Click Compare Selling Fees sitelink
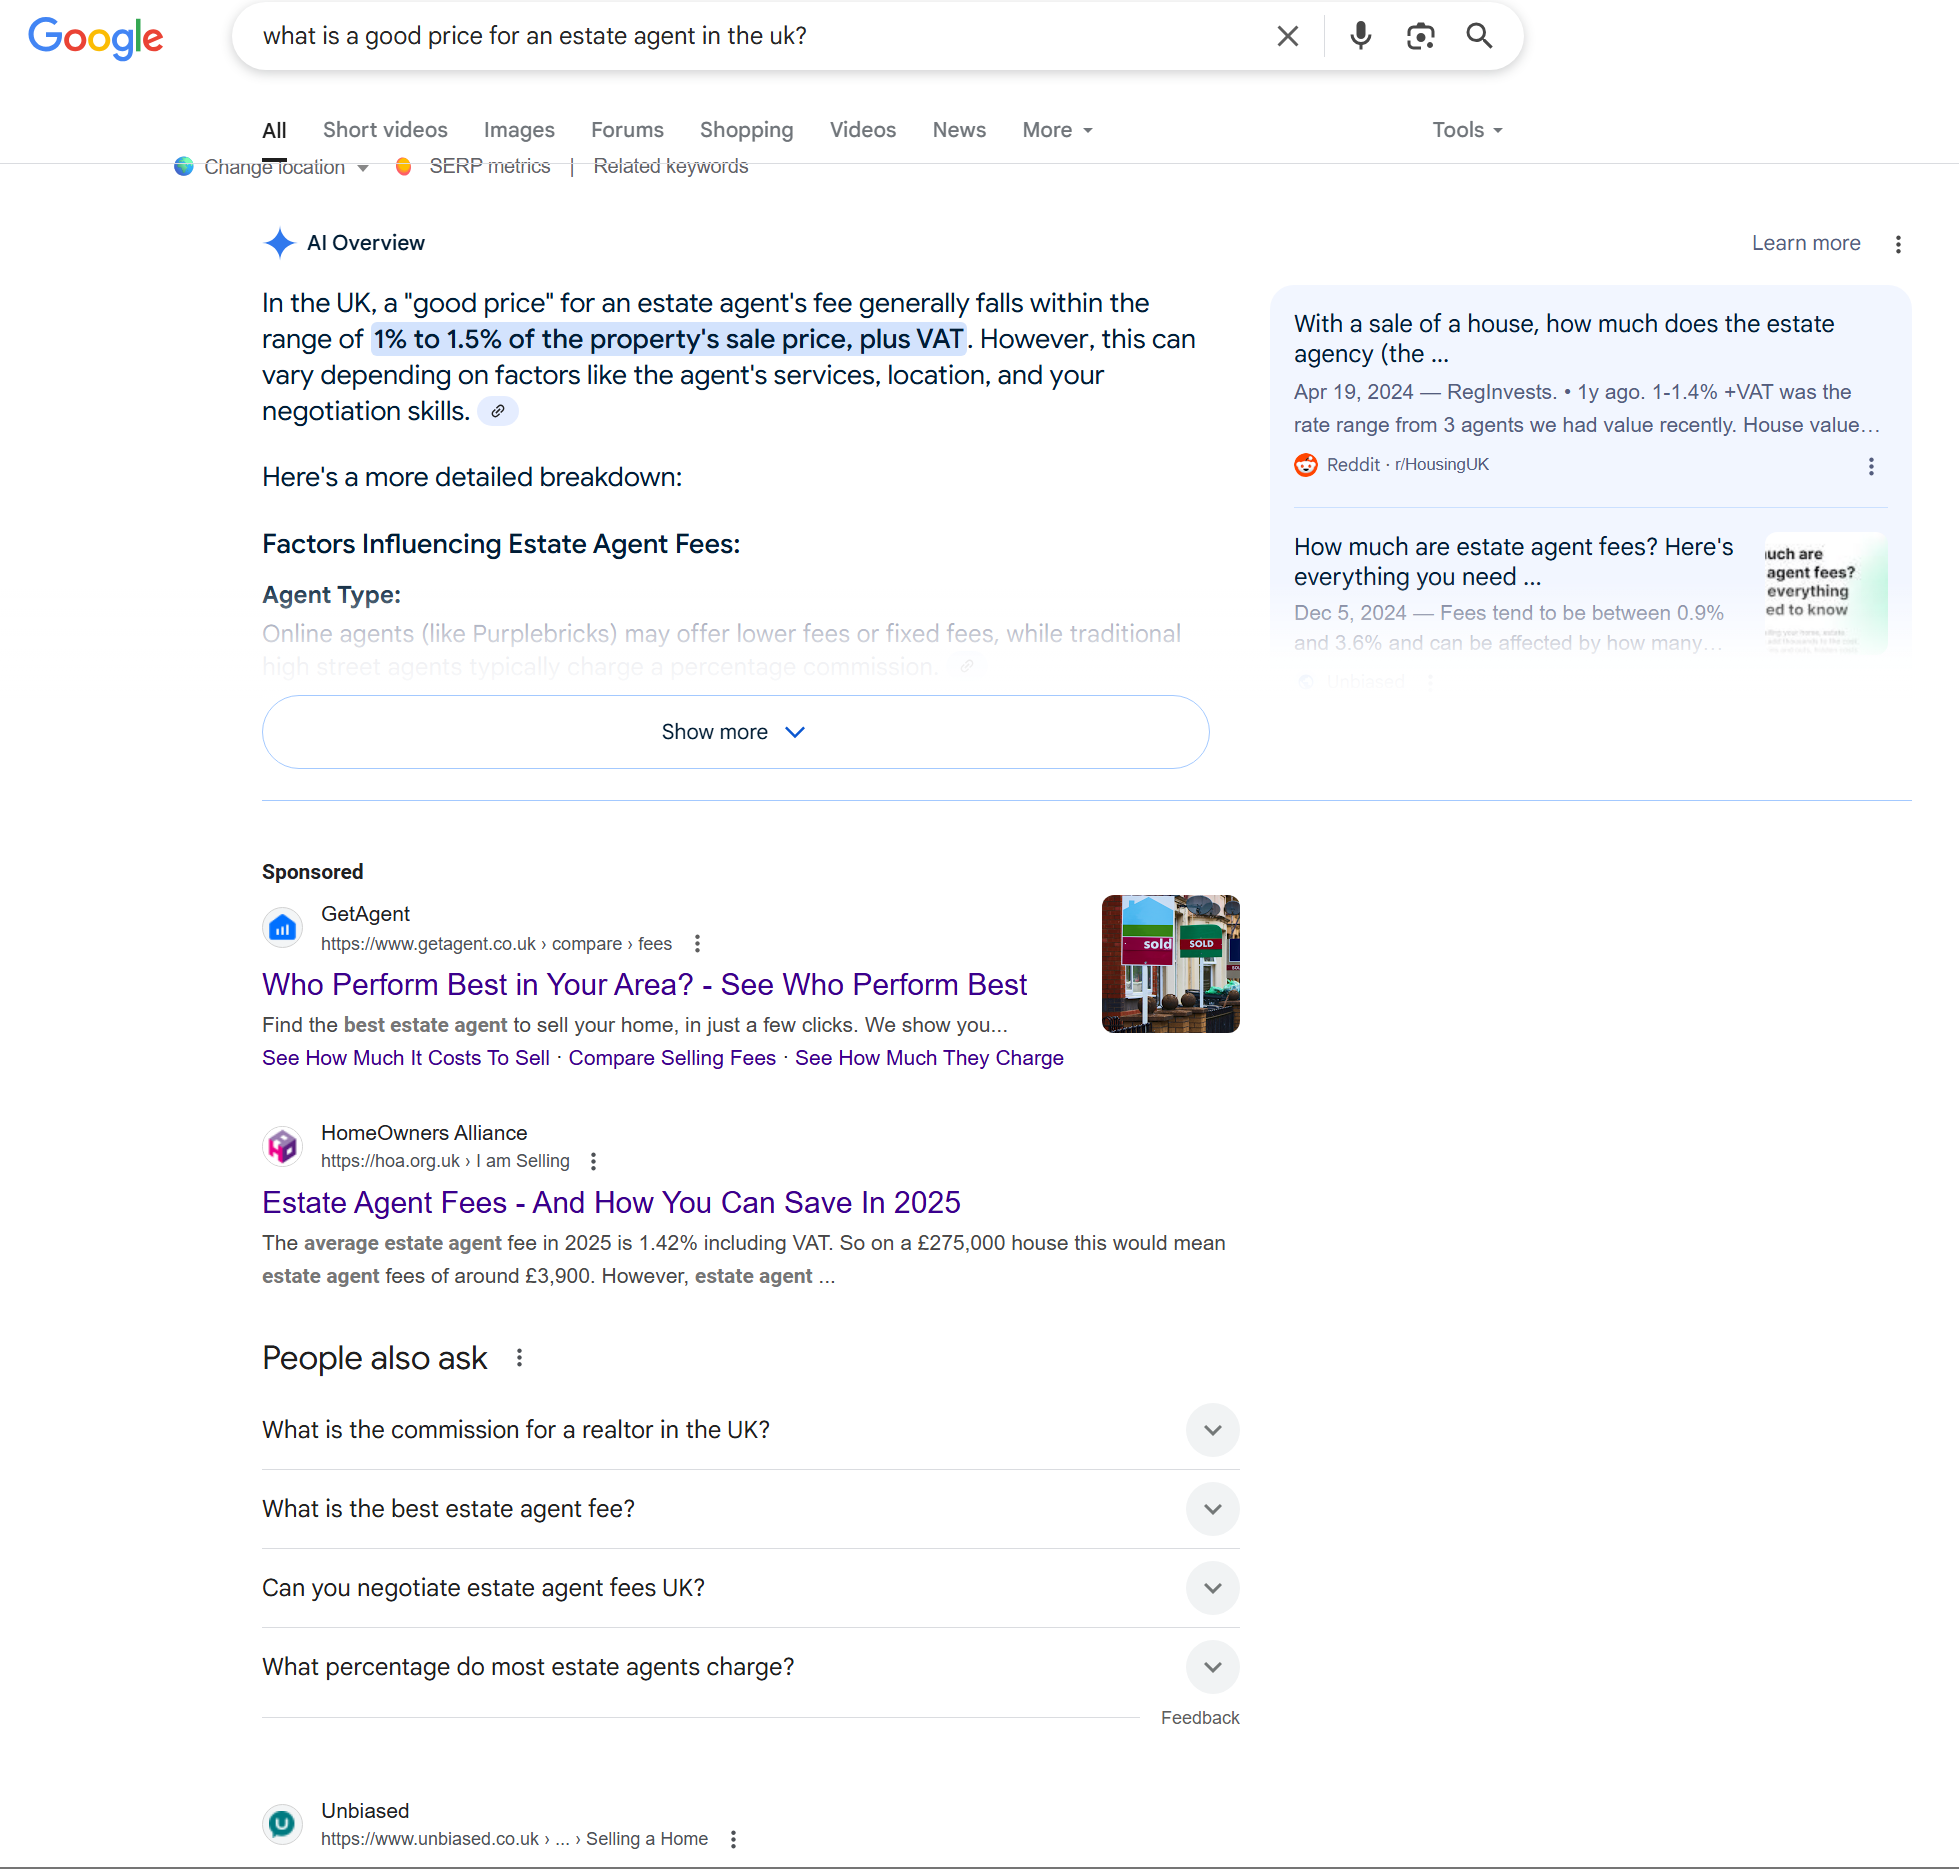Image resolution: width=1959 pixels, height=1869 pixels. (x=672, y=1058)
